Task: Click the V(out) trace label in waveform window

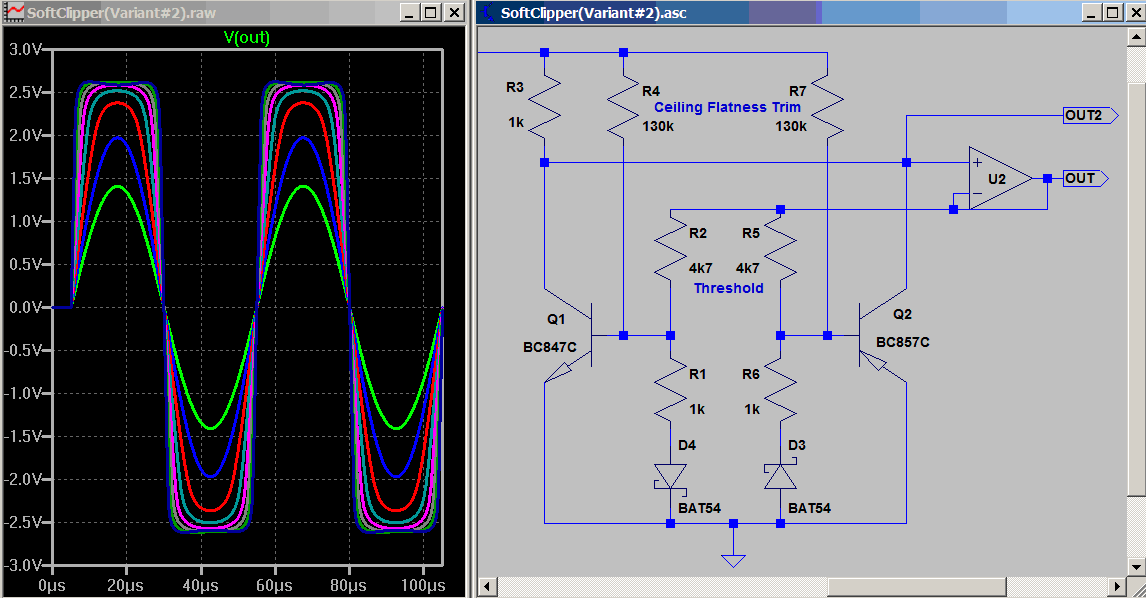Action: 246,37
